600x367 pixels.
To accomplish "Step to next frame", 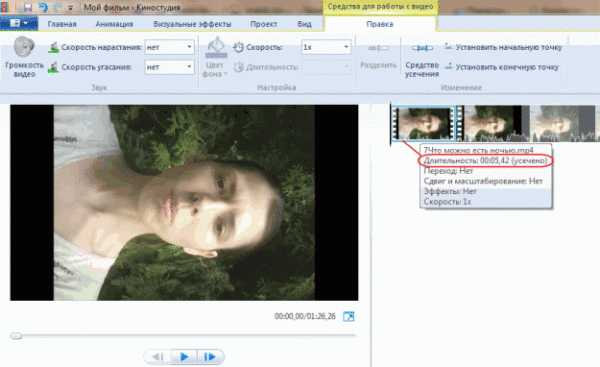I will (x=210, y=357).
